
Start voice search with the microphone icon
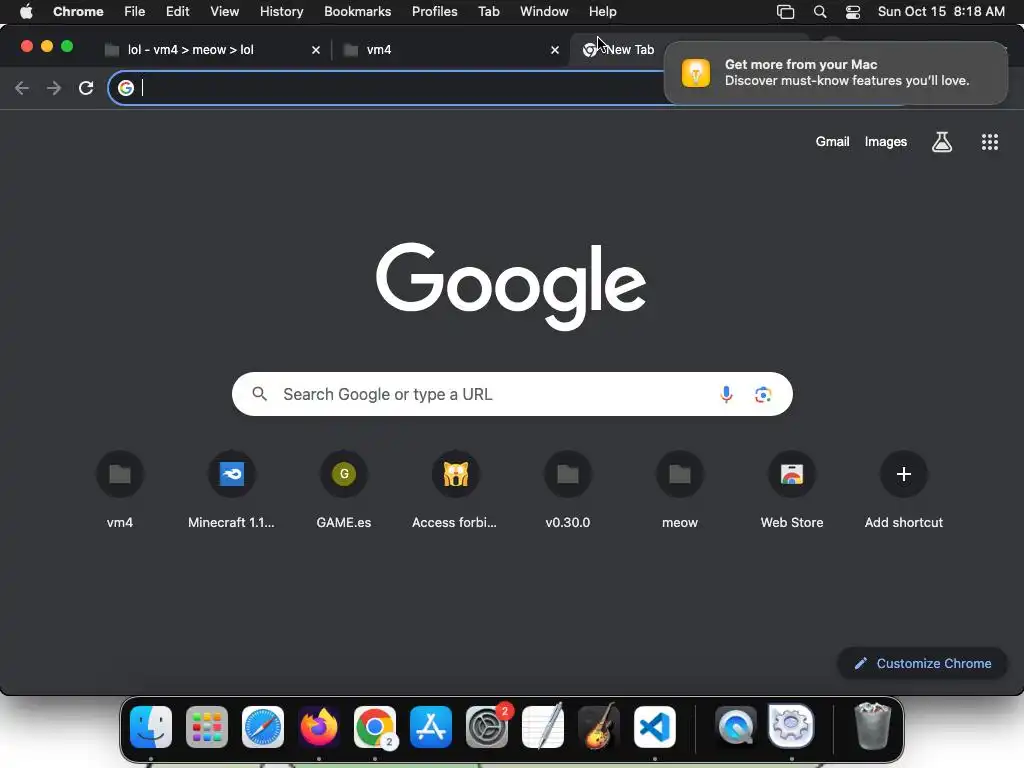pyautogui.click(x=726, y=394)
